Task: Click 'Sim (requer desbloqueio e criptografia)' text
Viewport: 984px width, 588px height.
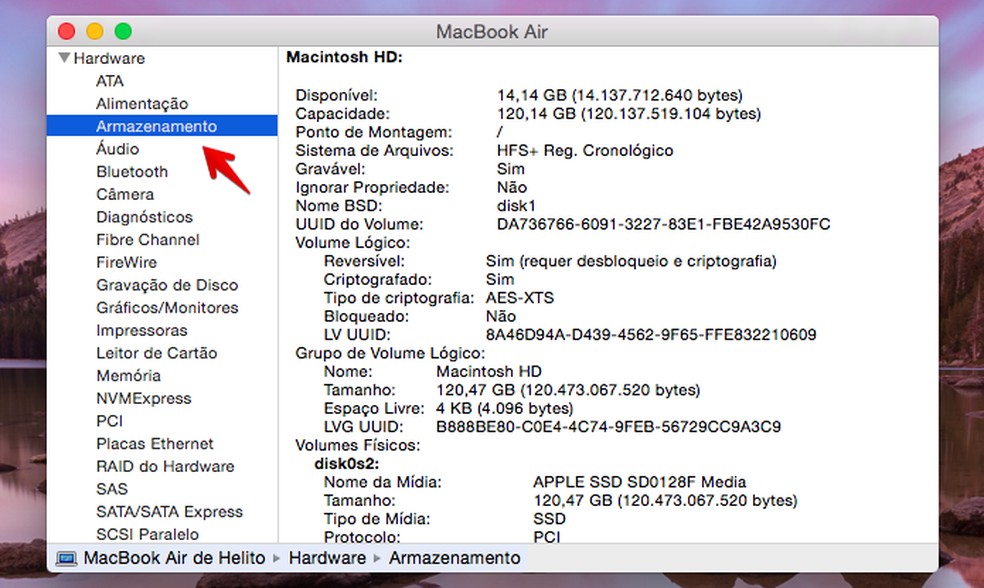Action: (631, 261)
